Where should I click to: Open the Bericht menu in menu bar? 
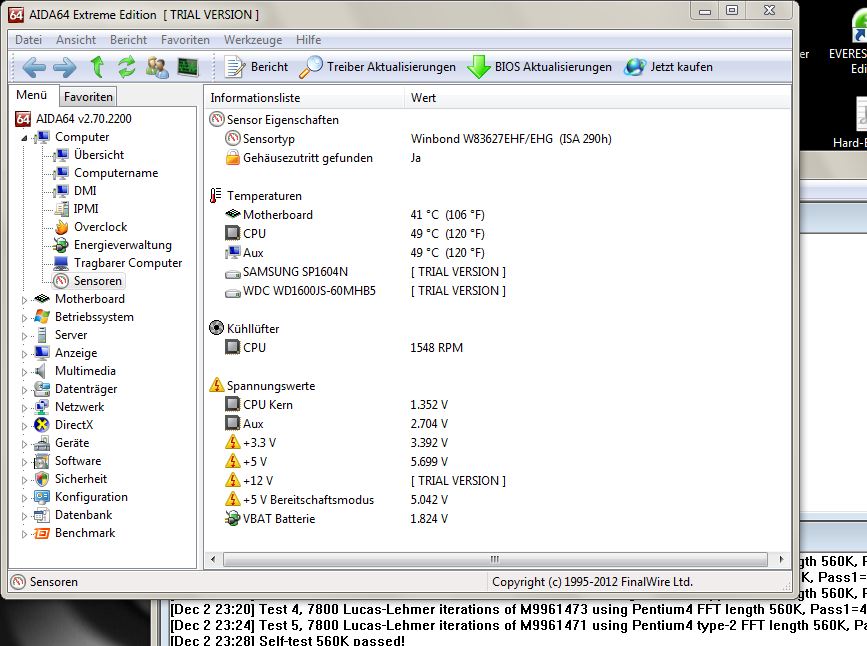coord(128,40)
